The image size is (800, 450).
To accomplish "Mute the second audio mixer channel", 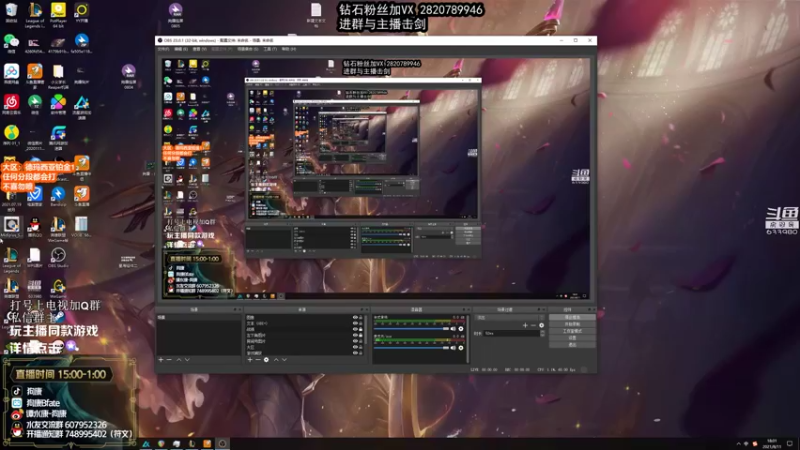I will click(453, 348).
